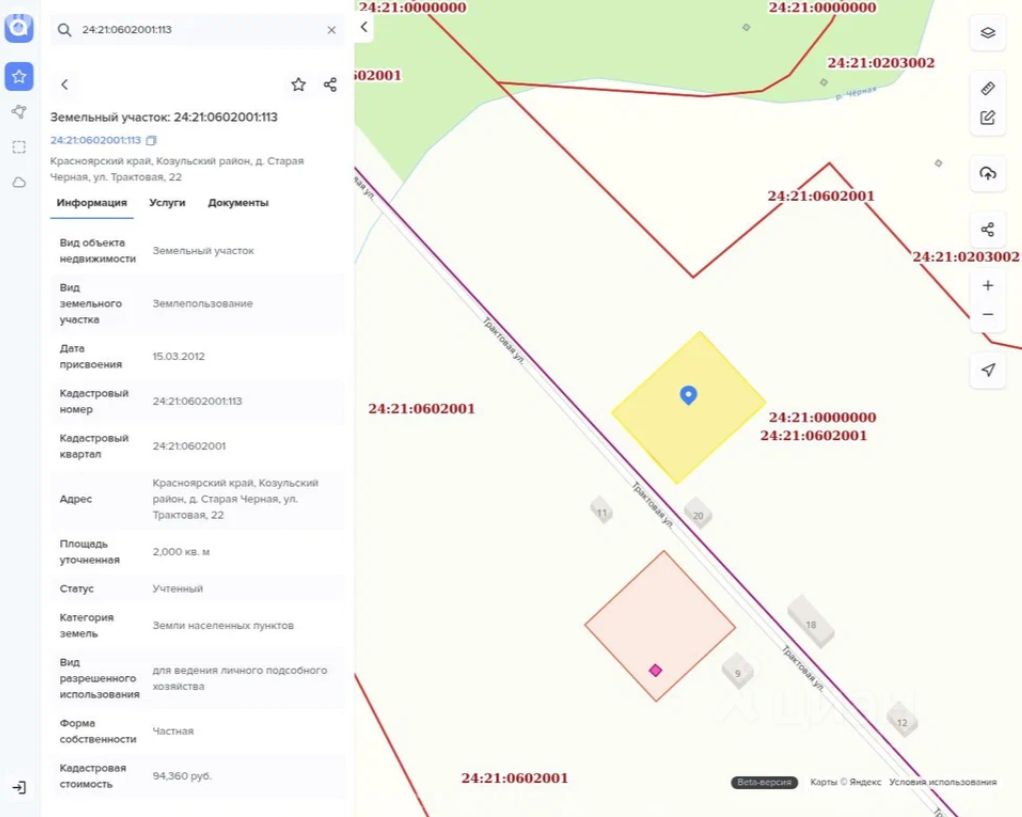Share the land plot via panel share icon

[x=330, y=84]
